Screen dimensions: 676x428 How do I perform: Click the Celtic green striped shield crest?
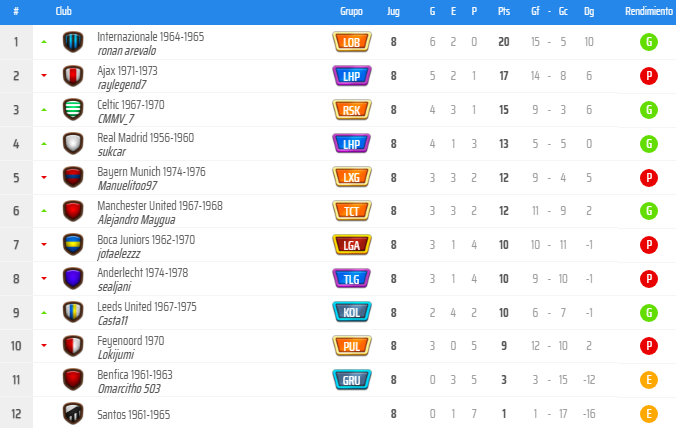(x=73, y=109)
